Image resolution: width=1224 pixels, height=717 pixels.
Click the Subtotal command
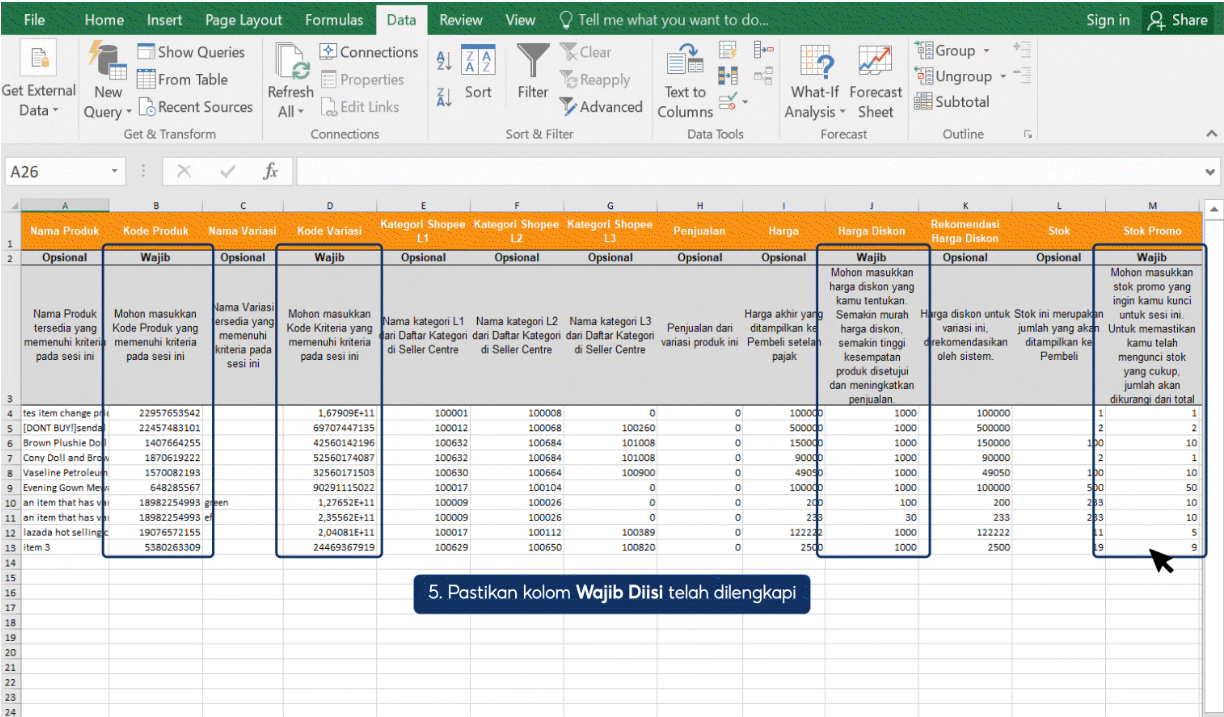[951, 102]
